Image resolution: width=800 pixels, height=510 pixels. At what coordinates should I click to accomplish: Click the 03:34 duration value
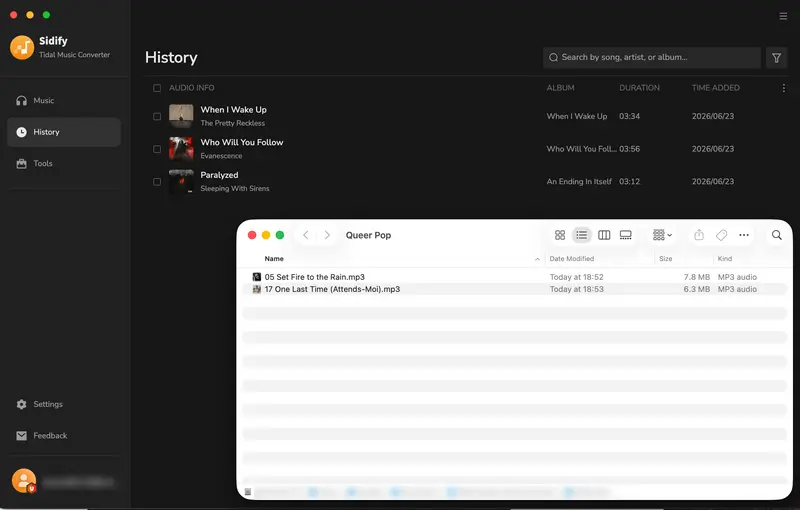click(x=629, y=116)
